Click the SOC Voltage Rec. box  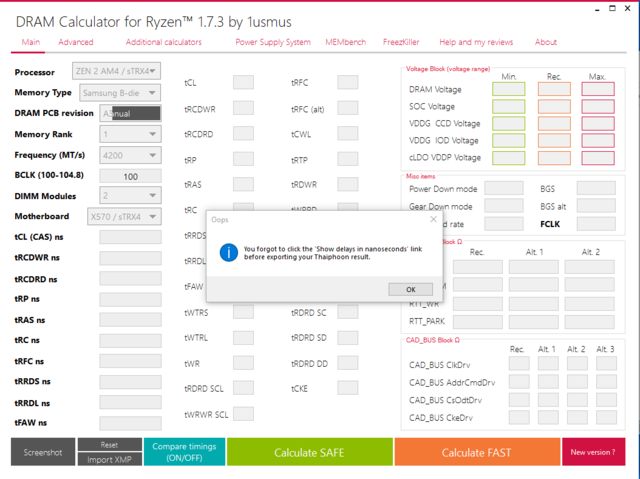coord(554,106)
